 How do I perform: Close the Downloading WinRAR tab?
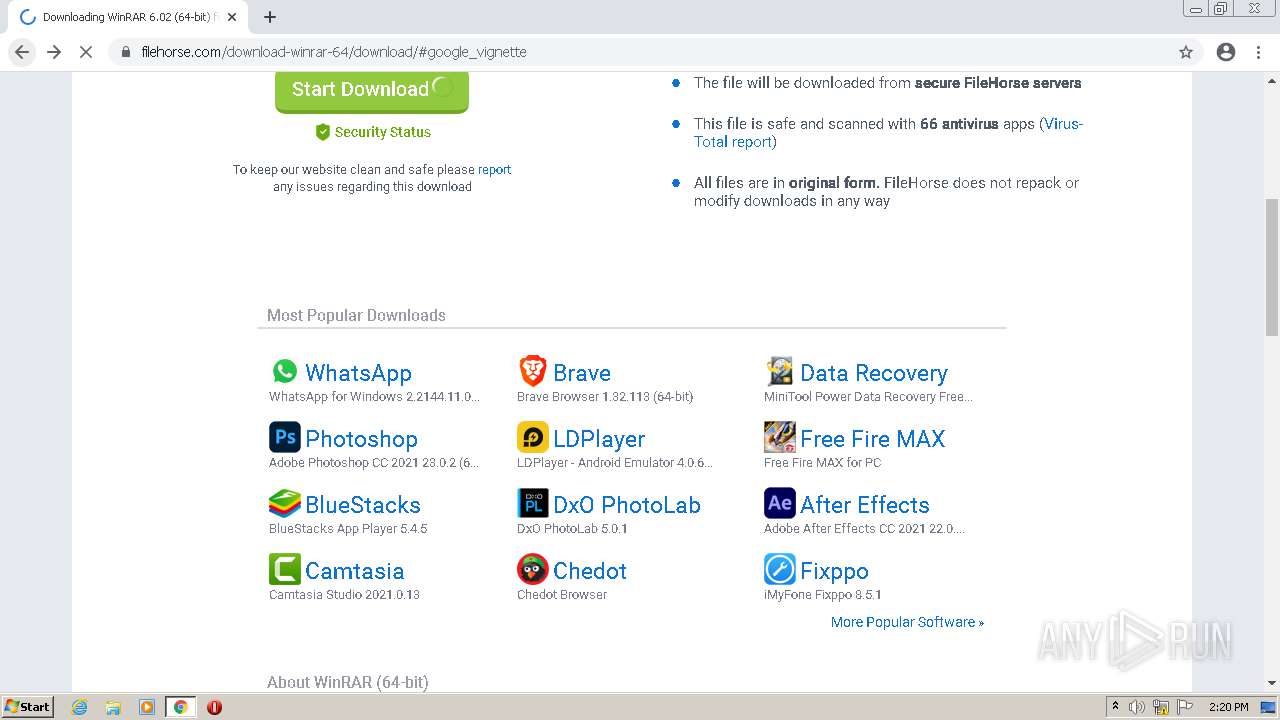point(232,17)
